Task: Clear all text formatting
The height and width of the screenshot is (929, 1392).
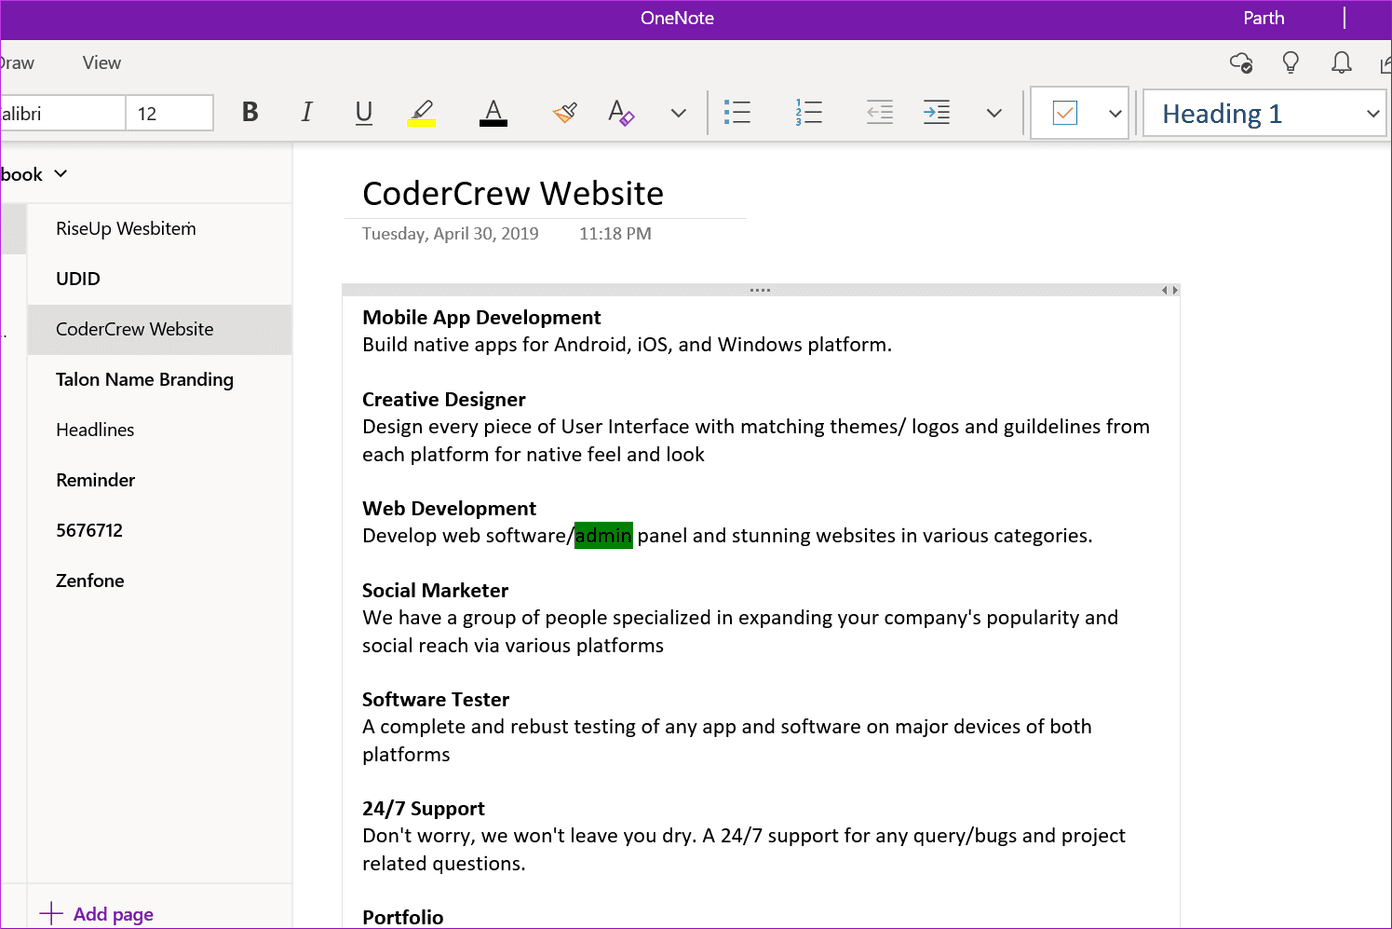Action: point(621,113)
